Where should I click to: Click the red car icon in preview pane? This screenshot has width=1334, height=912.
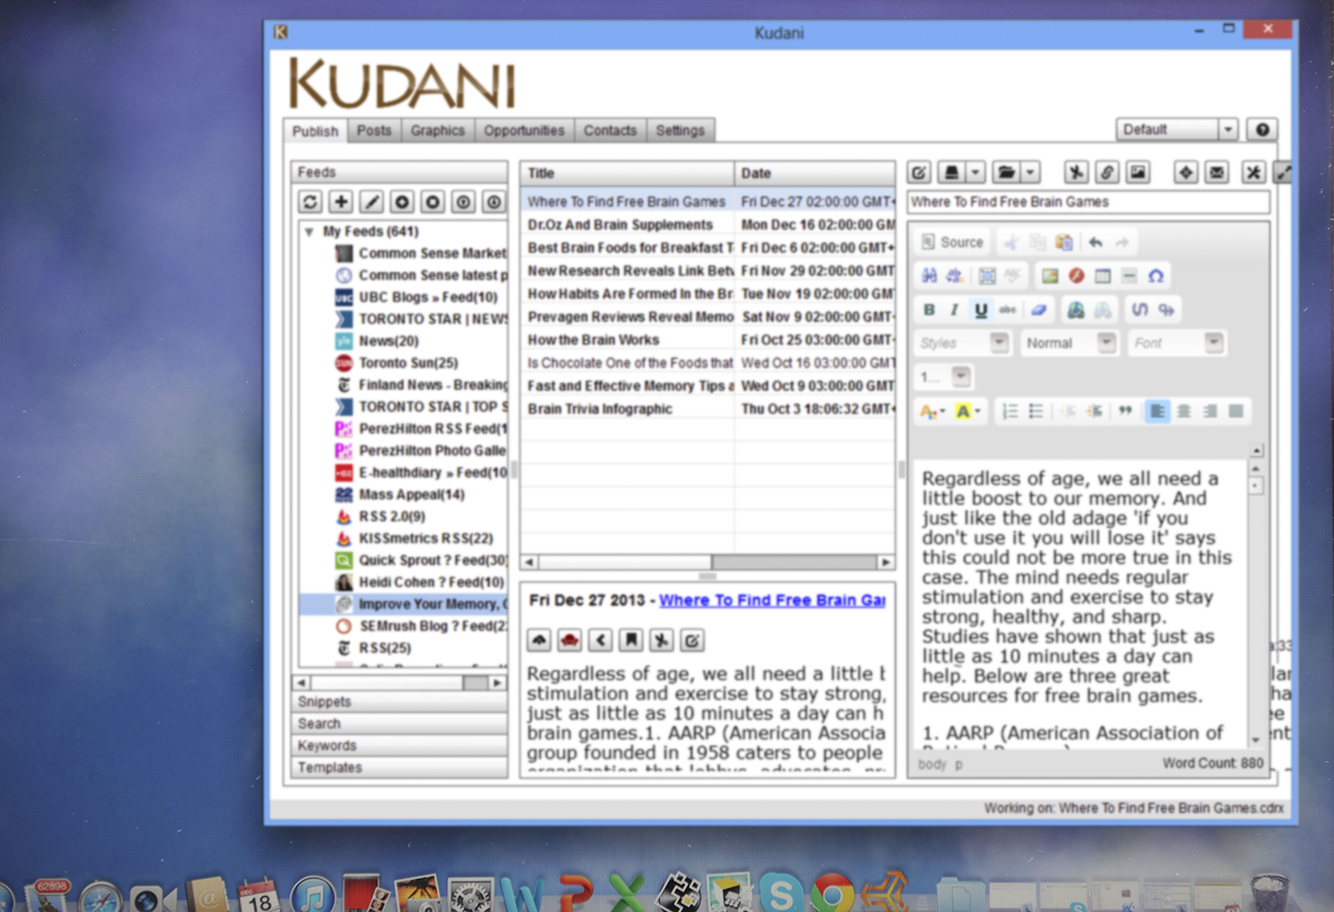[569, 640]
